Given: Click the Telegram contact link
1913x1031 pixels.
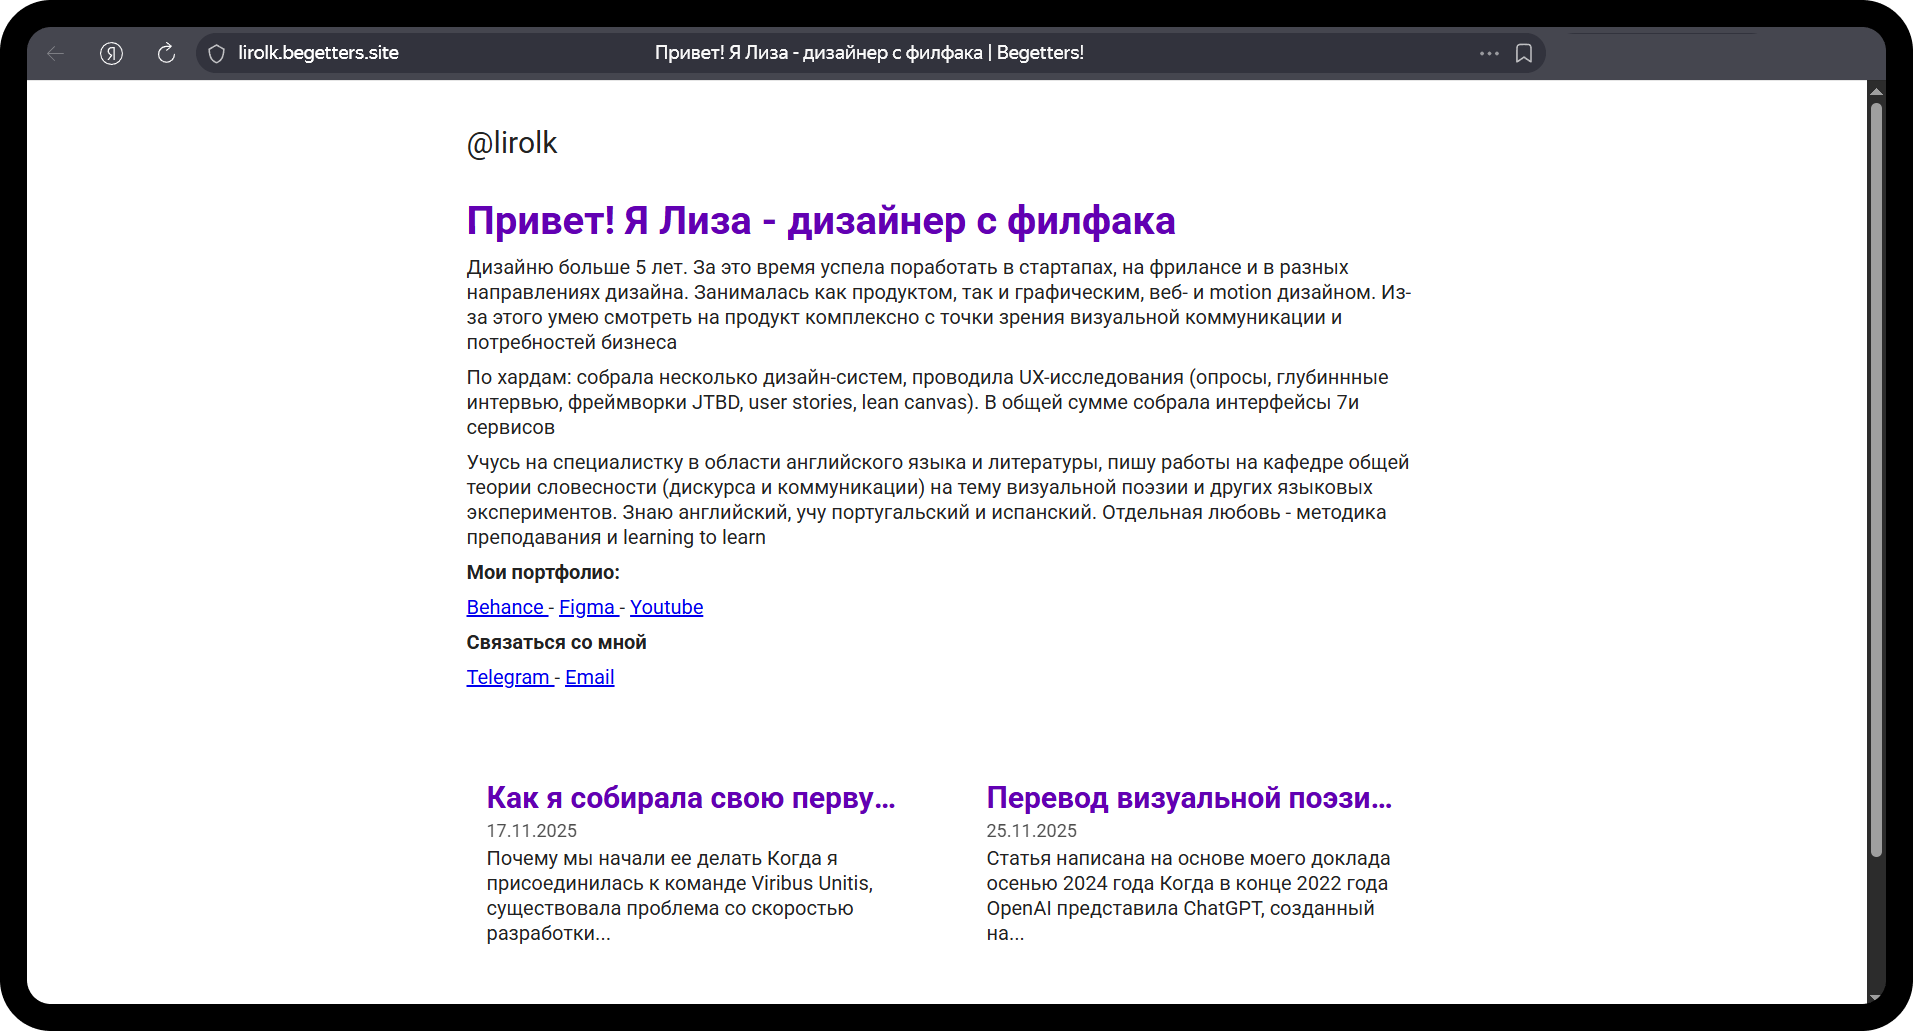Looking at the screenshot, I should click(x=508, y=677).
